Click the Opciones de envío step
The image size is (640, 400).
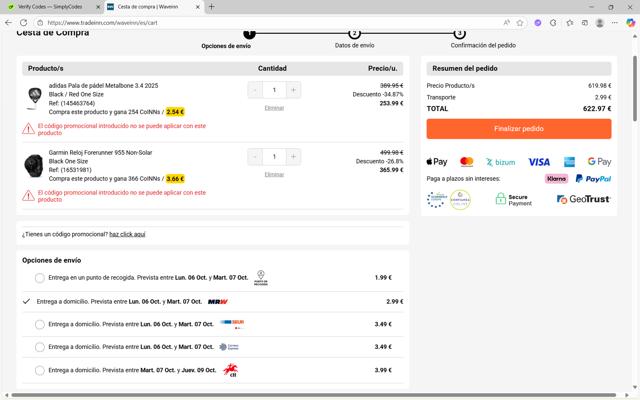tap(226, 46)
